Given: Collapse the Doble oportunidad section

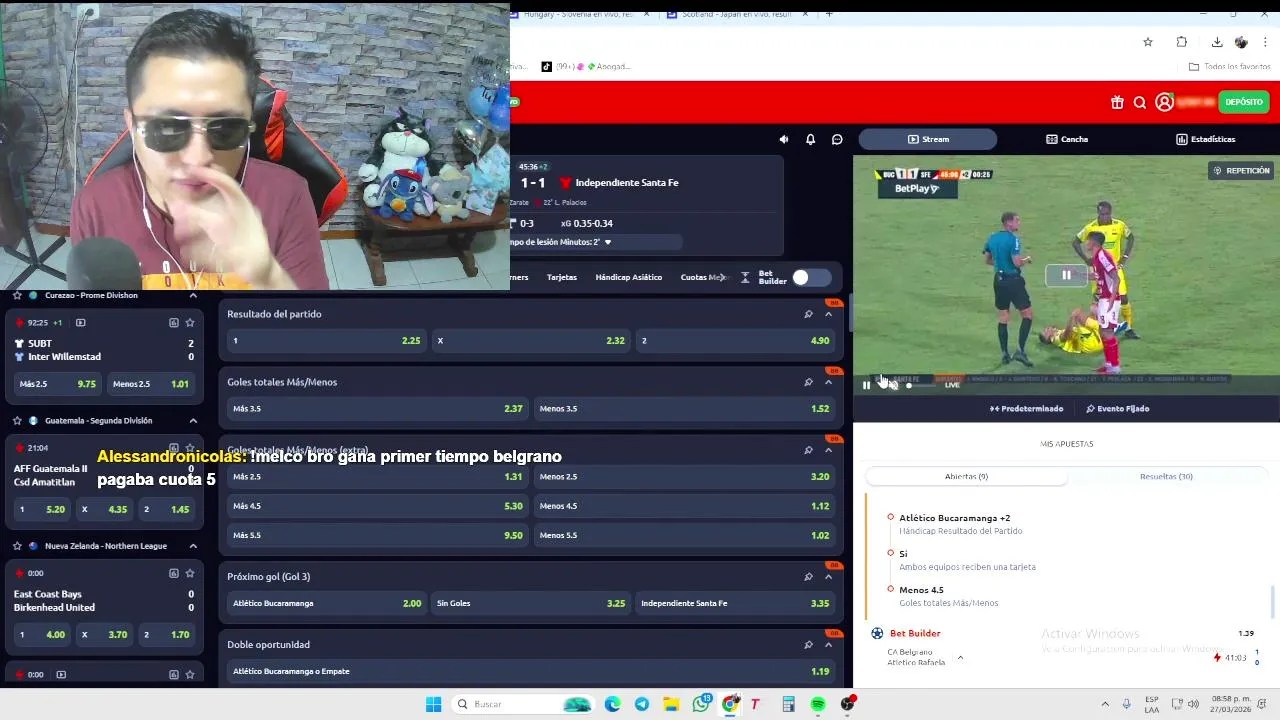Looking at the screenshot, I should (x=828, y=645).
